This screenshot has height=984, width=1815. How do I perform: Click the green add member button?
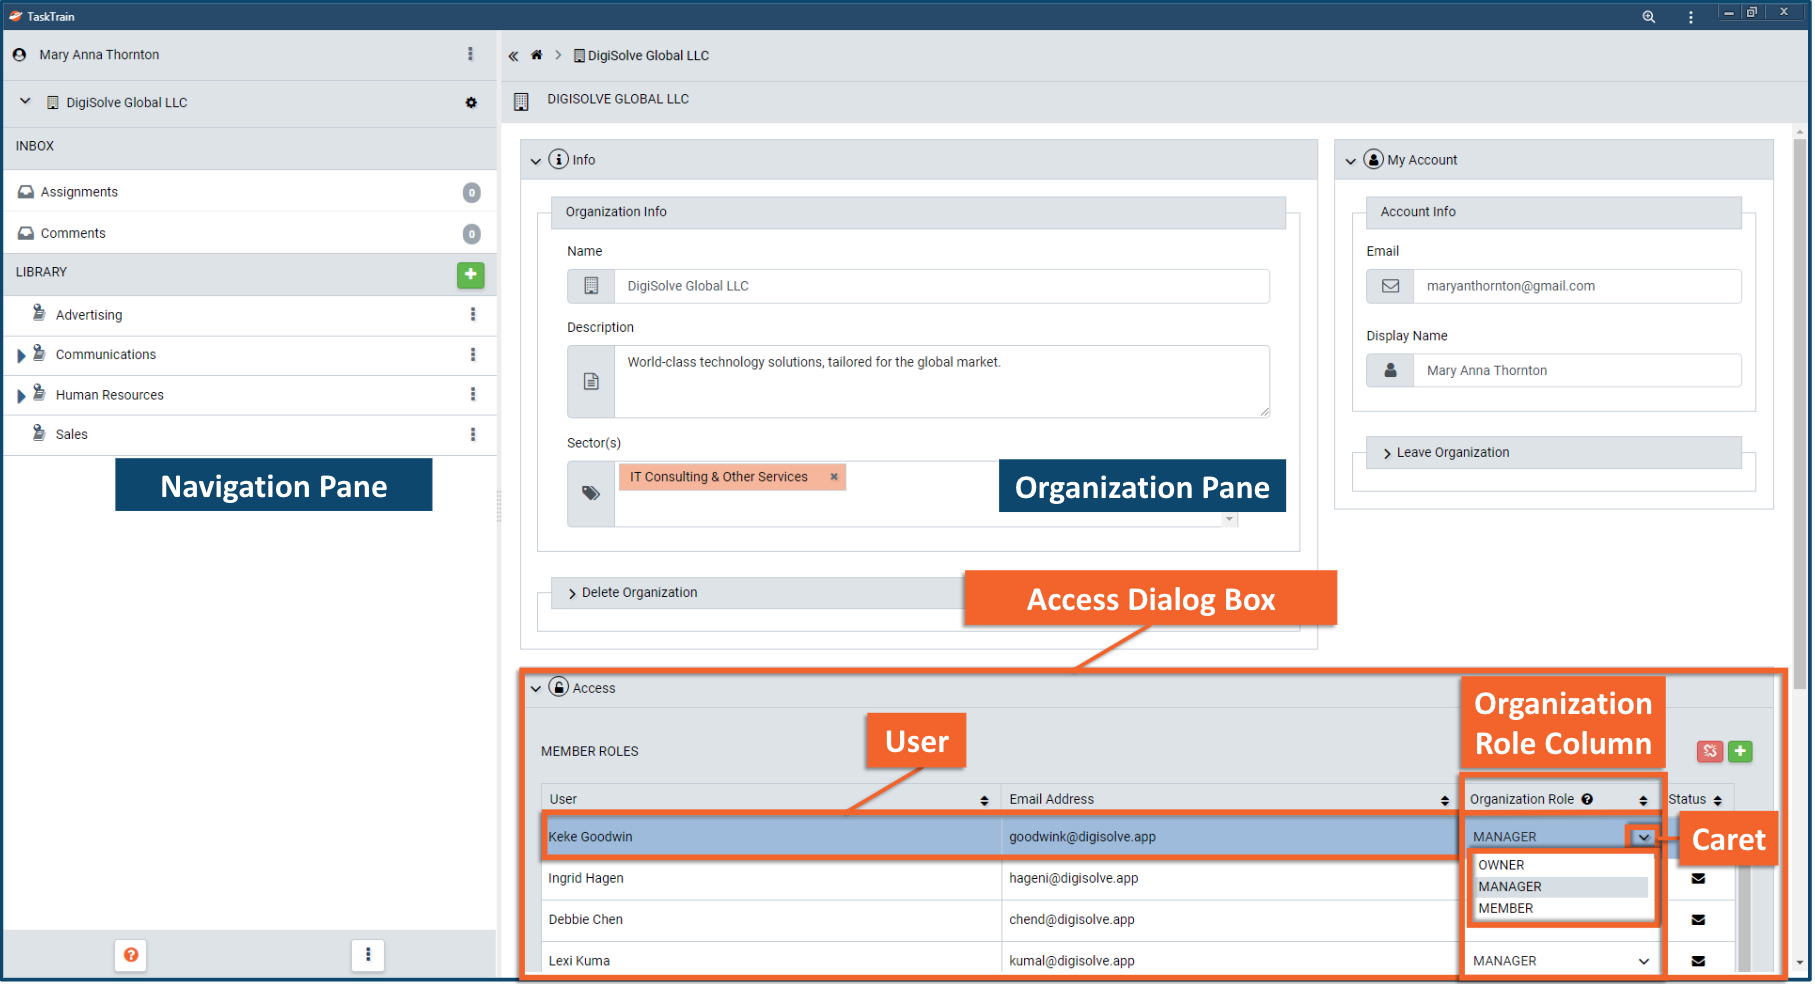click(x=1740, y=751)
